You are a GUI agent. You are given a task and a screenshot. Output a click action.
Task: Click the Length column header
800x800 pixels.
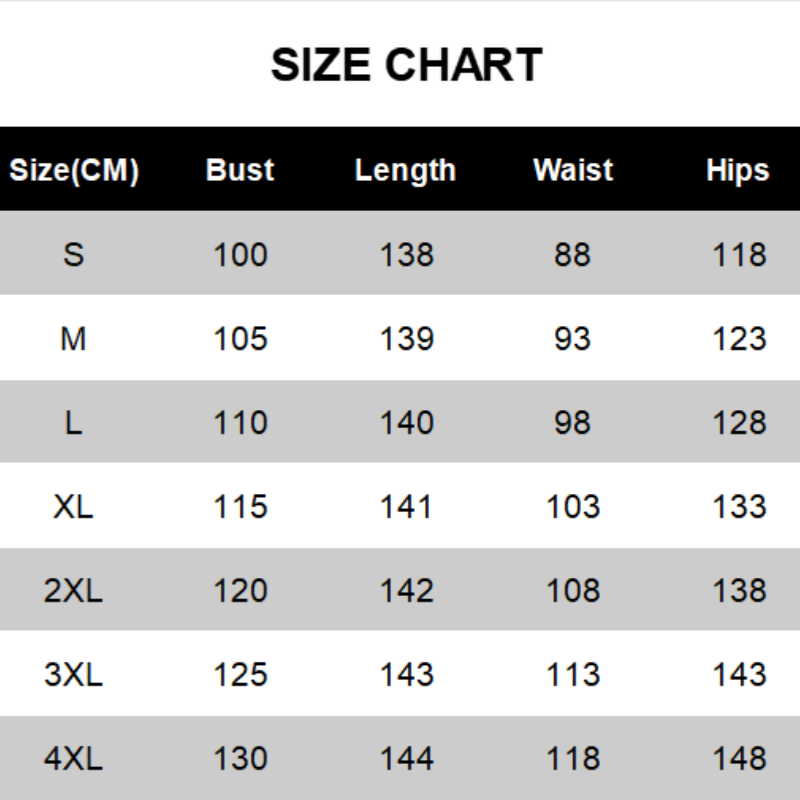405,170
